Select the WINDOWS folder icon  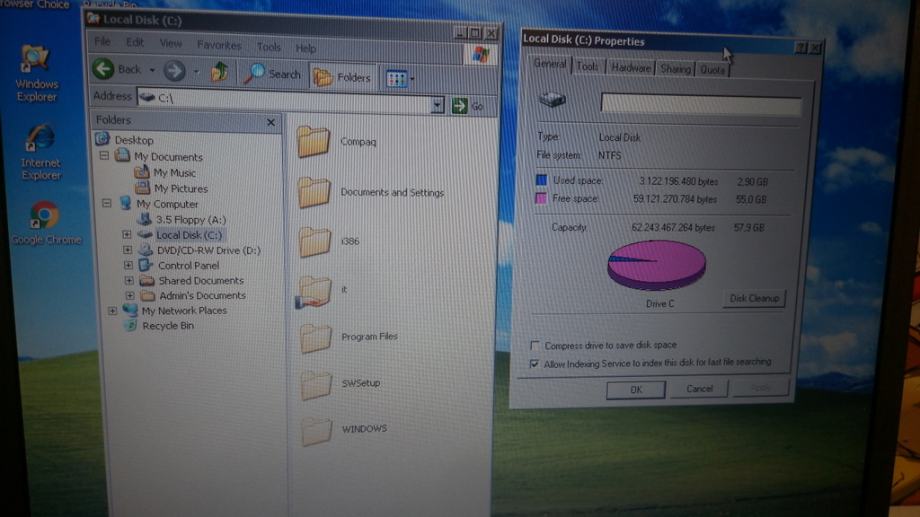point(316,430)
